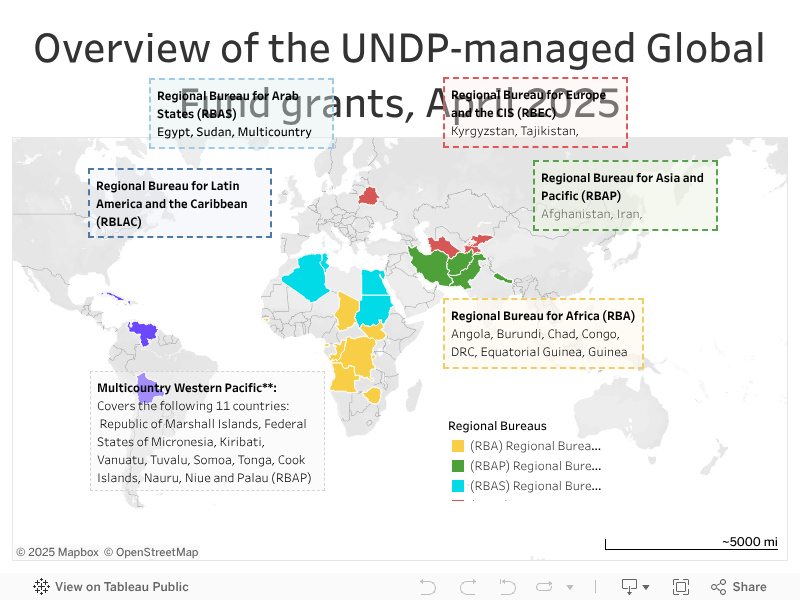Click the Tableau logo icon
This screenshot has height=600, width=800.
42,587
